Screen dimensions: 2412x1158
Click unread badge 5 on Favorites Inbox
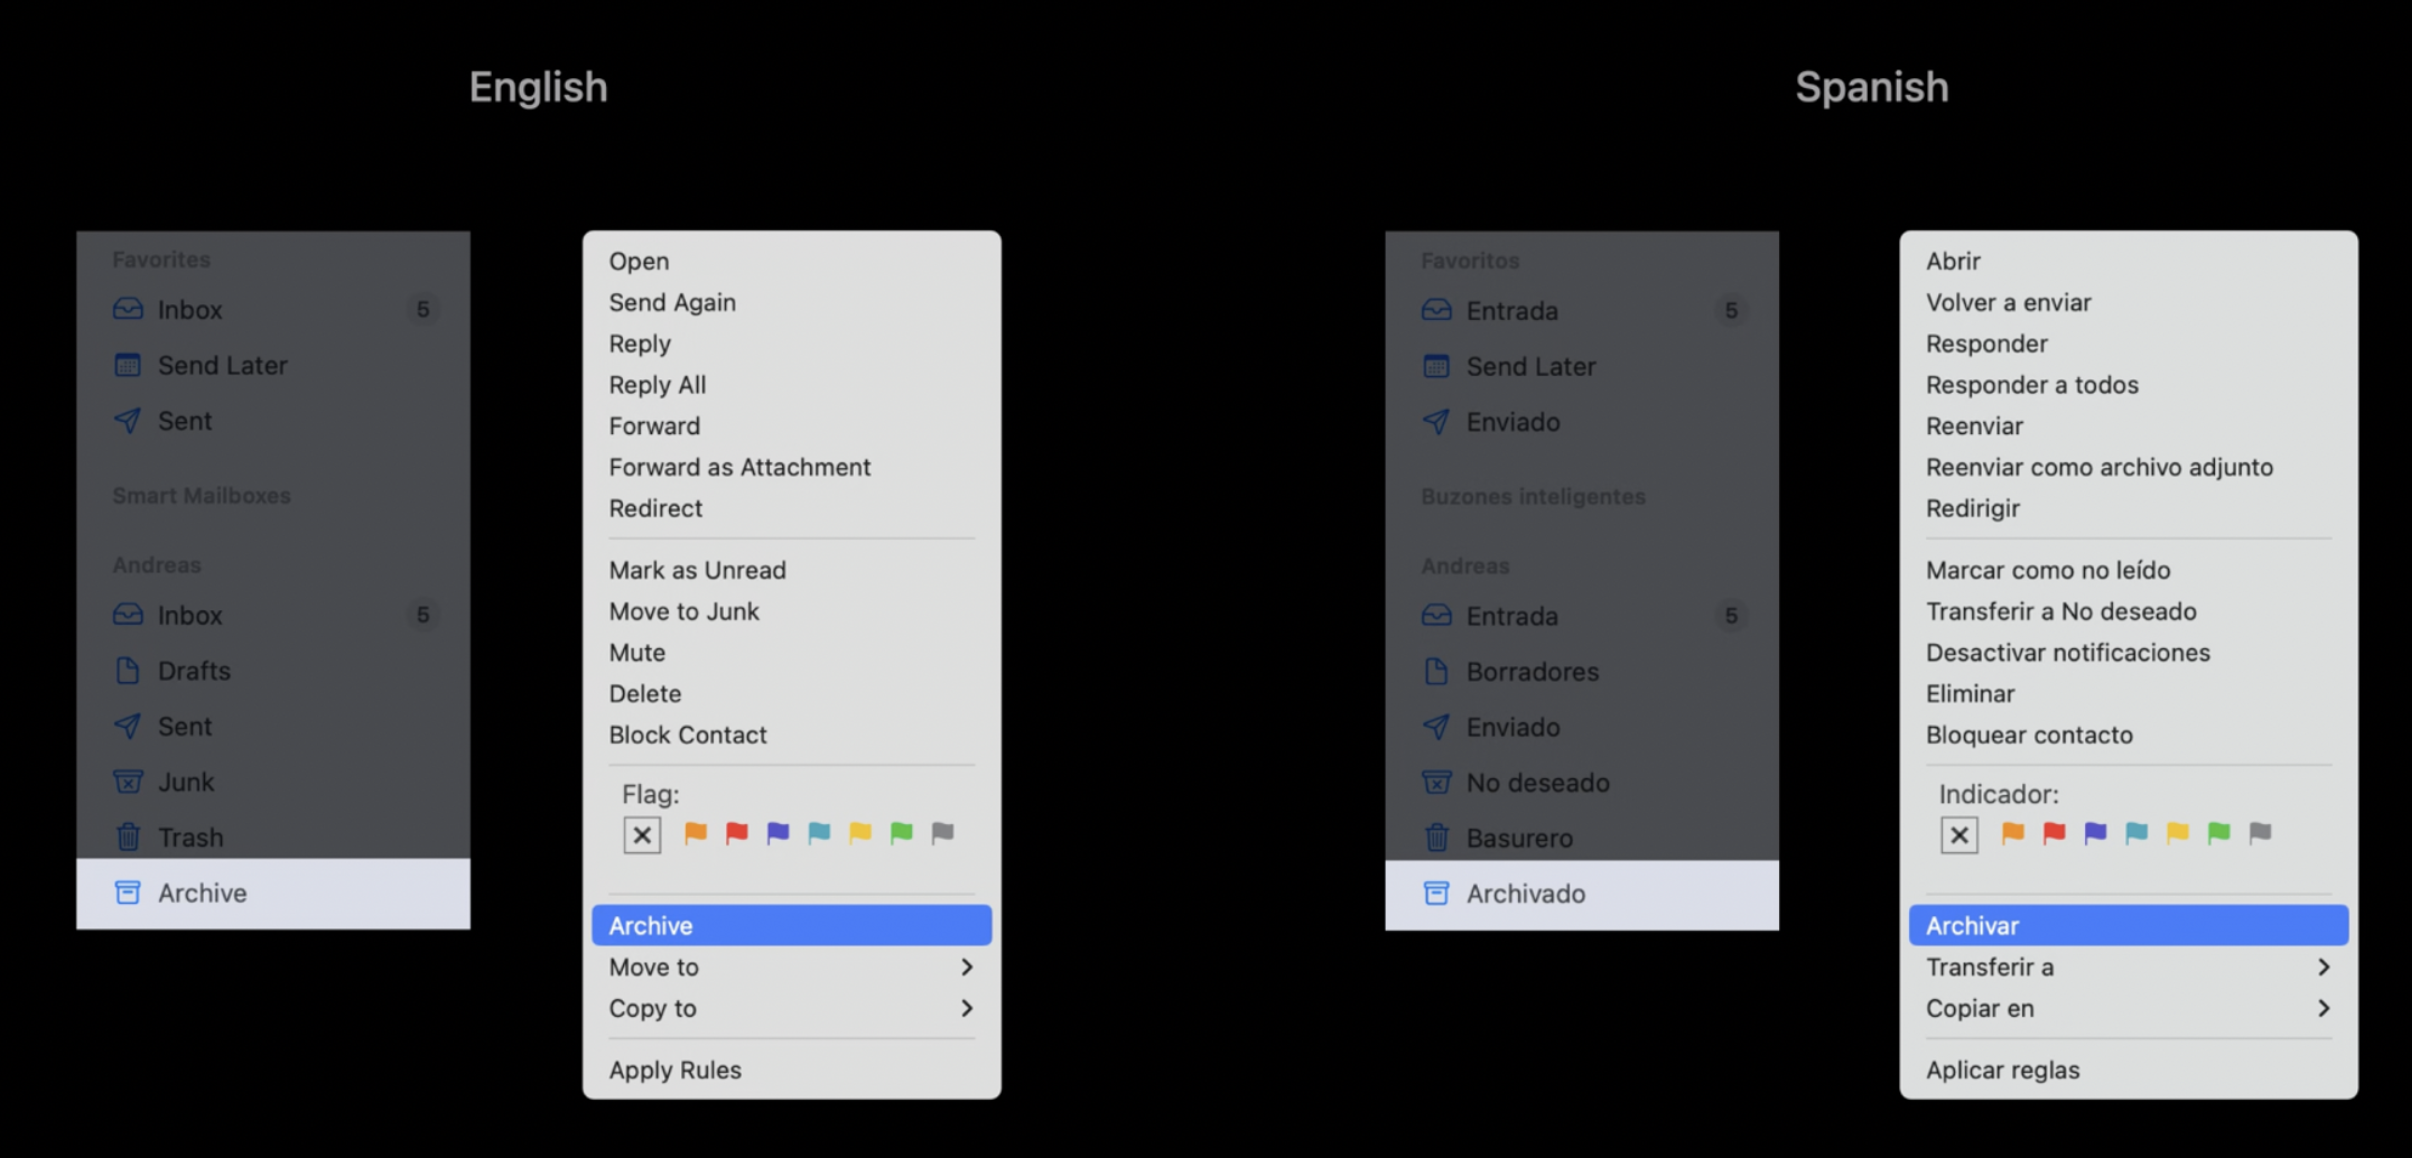pyautogui.click(x=423, y=309)
